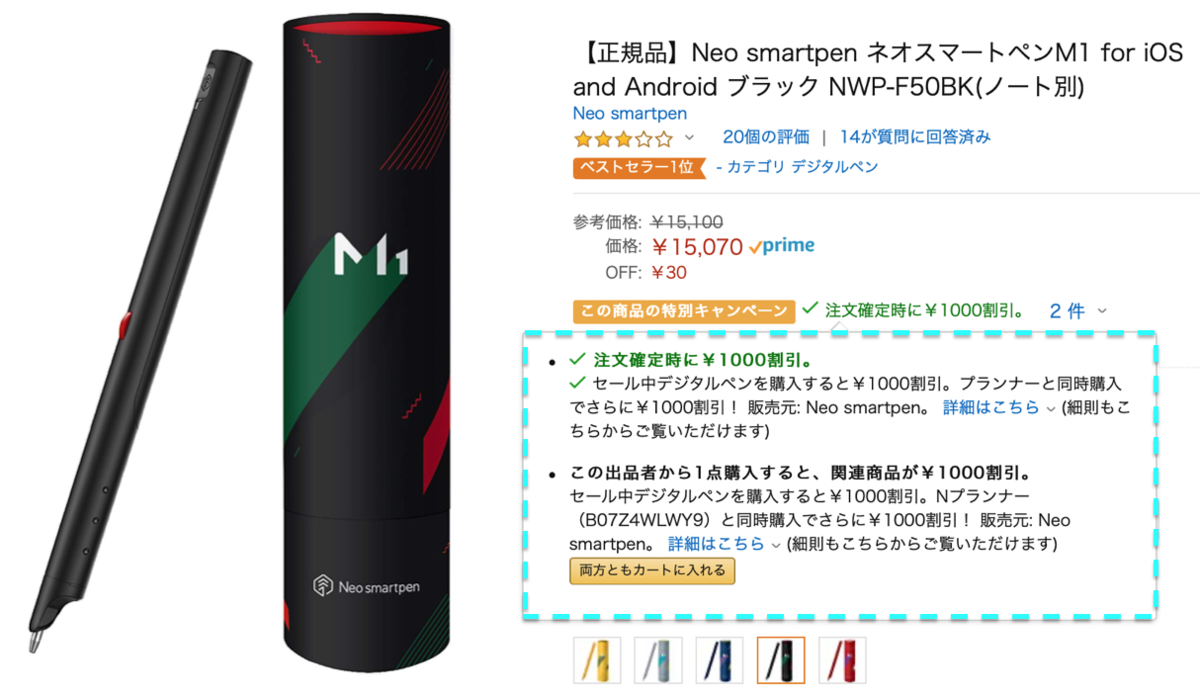The image size is (1200, 698).
Task: Click 両方ともカートに入れる button
Action: coord(652,571)
